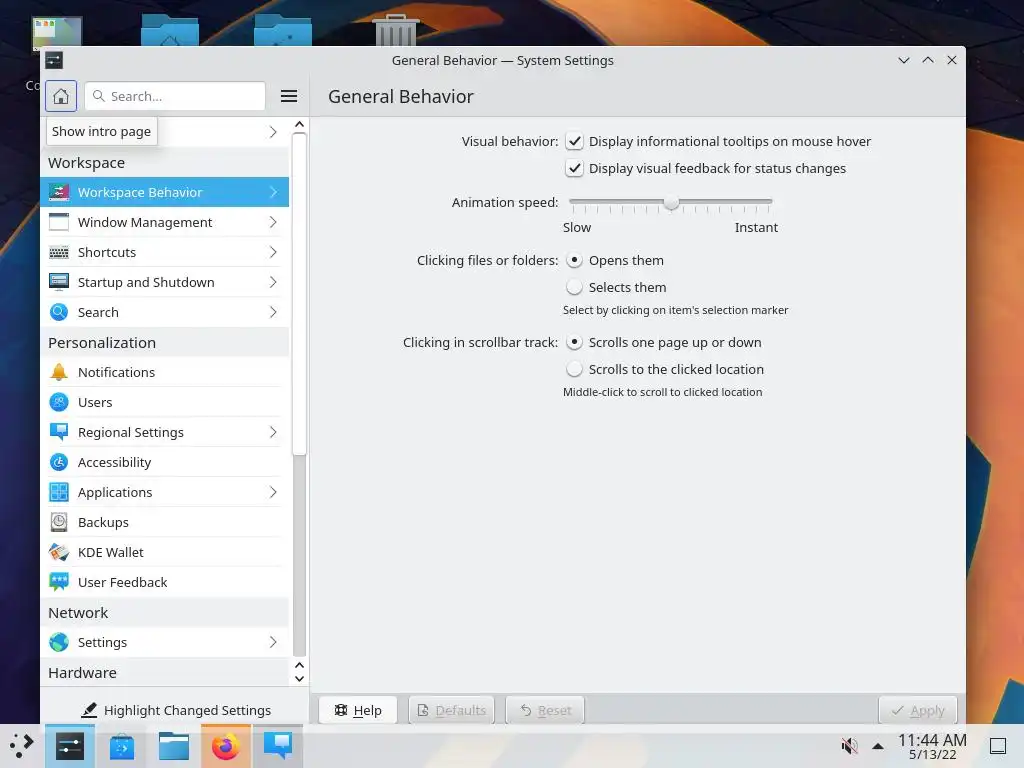Expand network Settings chevron
1024x768 pixels.
point(273,642)
